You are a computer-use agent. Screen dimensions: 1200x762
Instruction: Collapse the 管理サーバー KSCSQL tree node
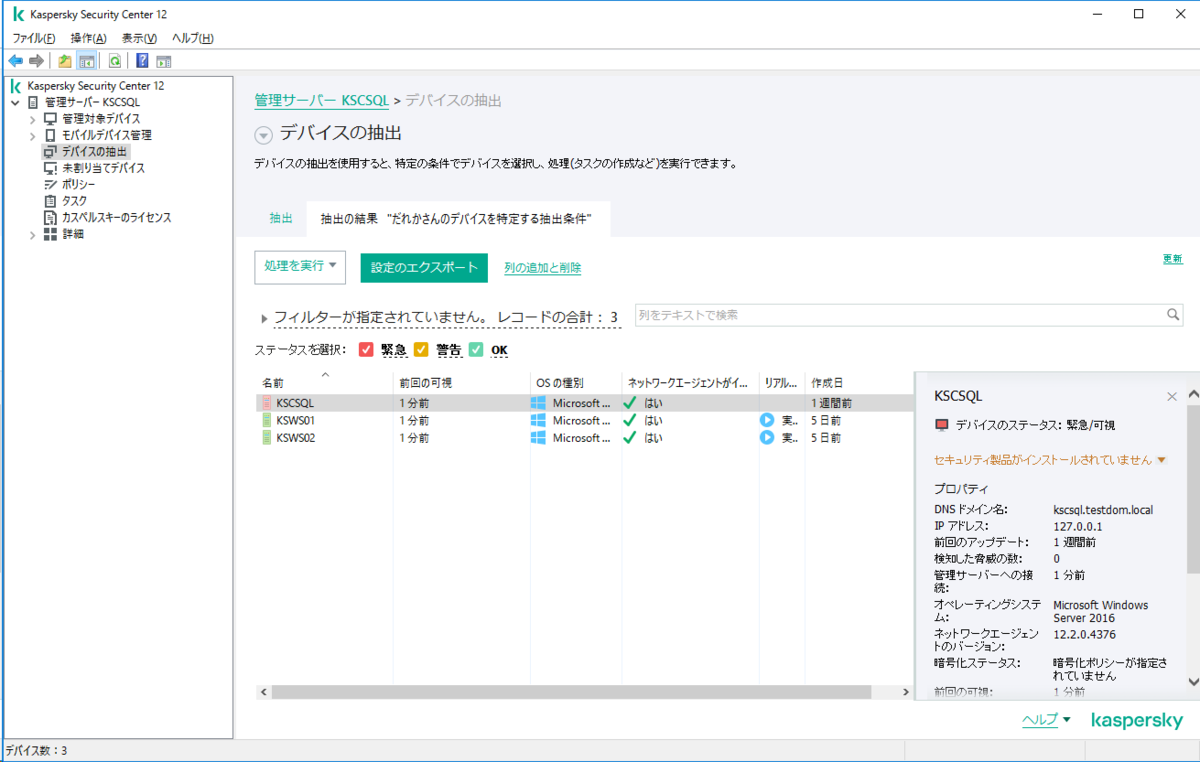[x=15, y=102]
